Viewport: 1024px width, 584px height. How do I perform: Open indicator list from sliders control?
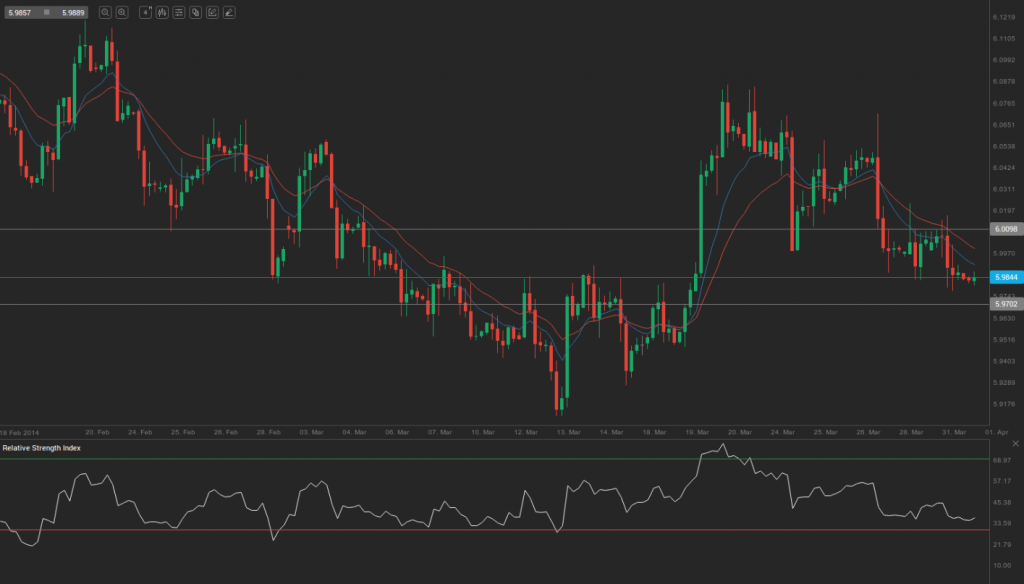[x=179, y=13]
